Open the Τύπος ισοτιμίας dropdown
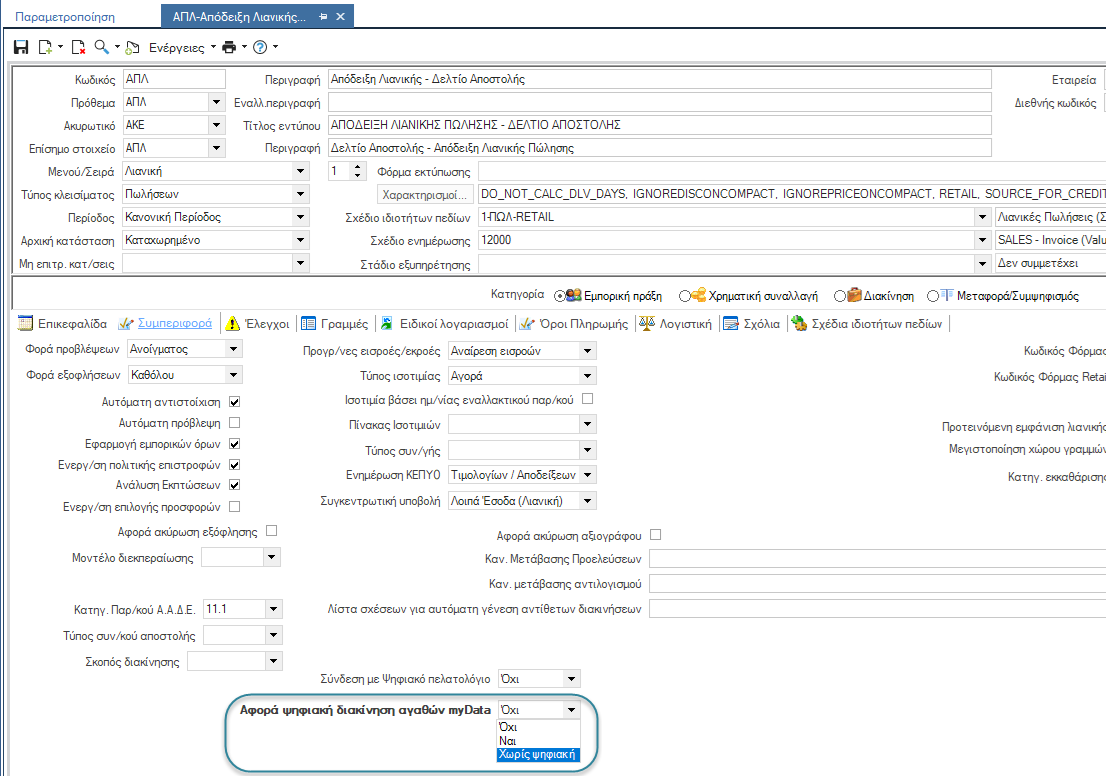This screenshot has height=776, width=1106. pos(587,376)
